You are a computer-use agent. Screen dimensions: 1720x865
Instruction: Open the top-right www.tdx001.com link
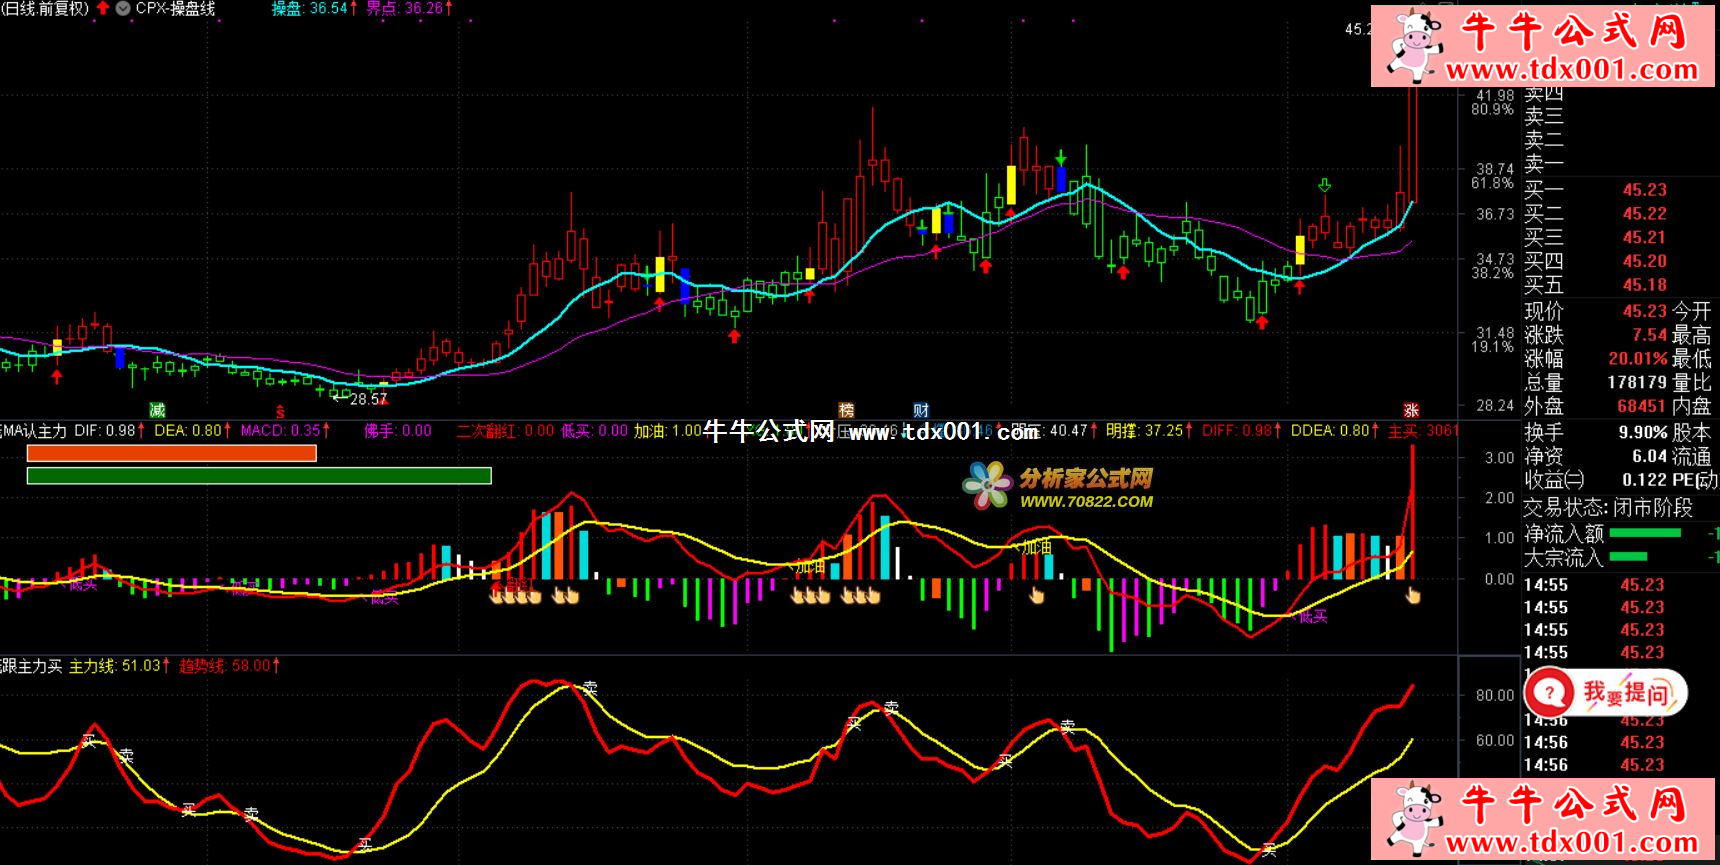(1572, 70)
